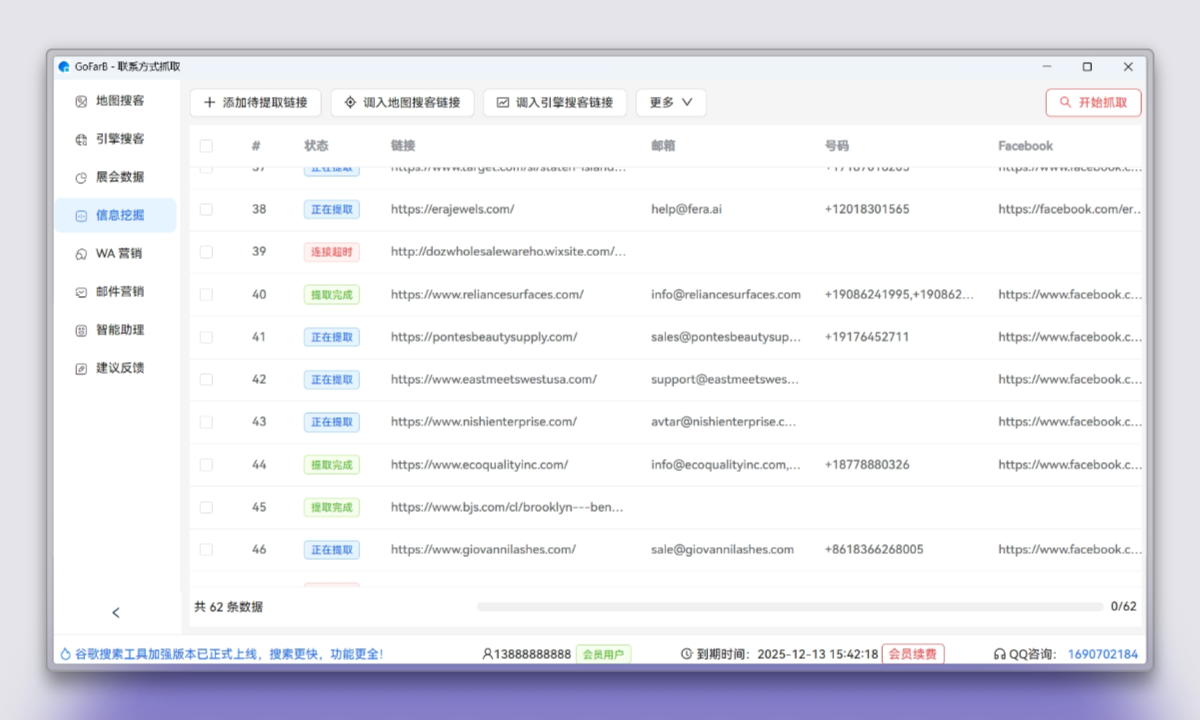This screenshot has width=1200, height=720.
Task: Click the 号码 column header
Action: pos(837,146)
